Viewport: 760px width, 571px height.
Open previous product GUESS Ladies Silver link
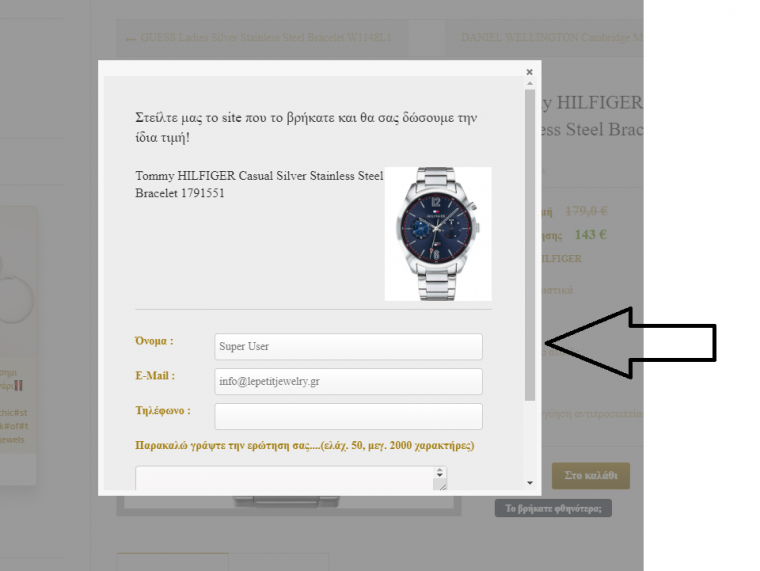pos(266,37)
